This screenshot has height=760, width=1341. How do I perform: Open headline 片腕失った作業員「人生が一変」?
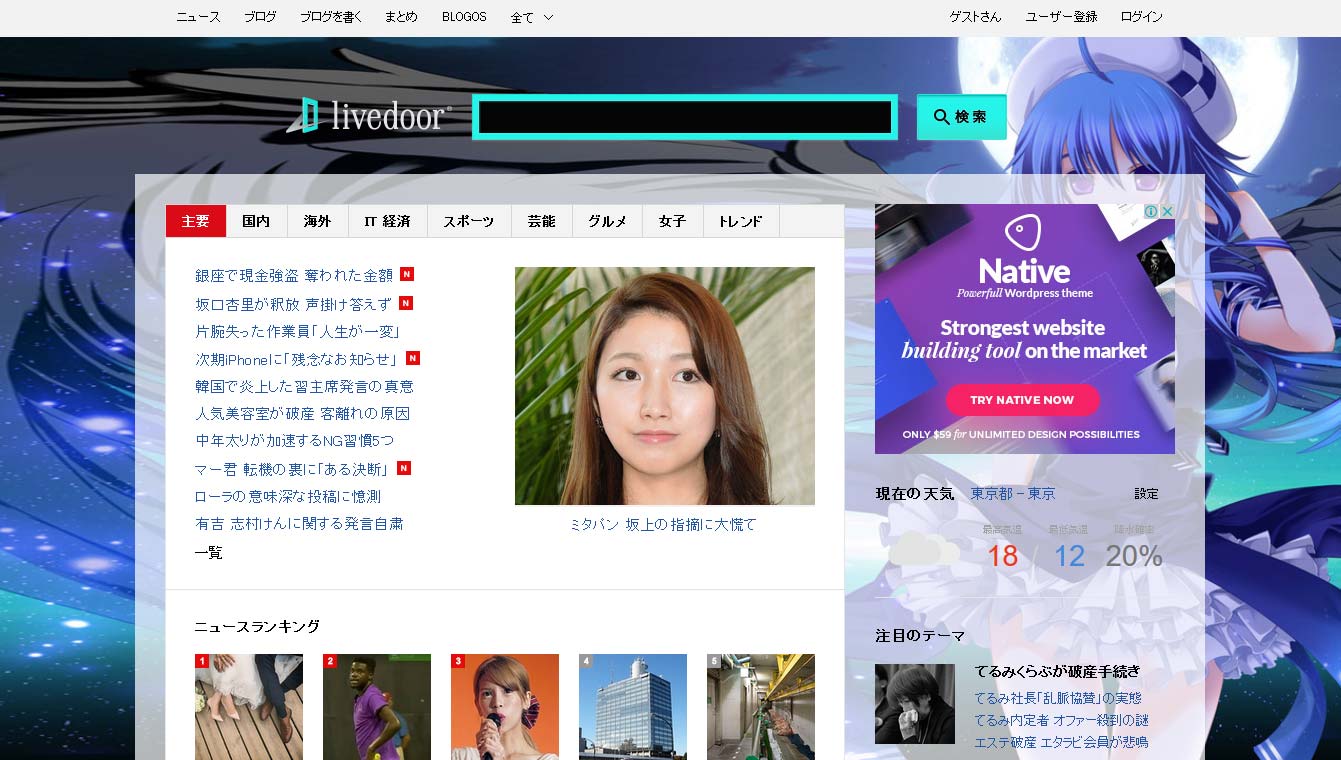(297, 331)
